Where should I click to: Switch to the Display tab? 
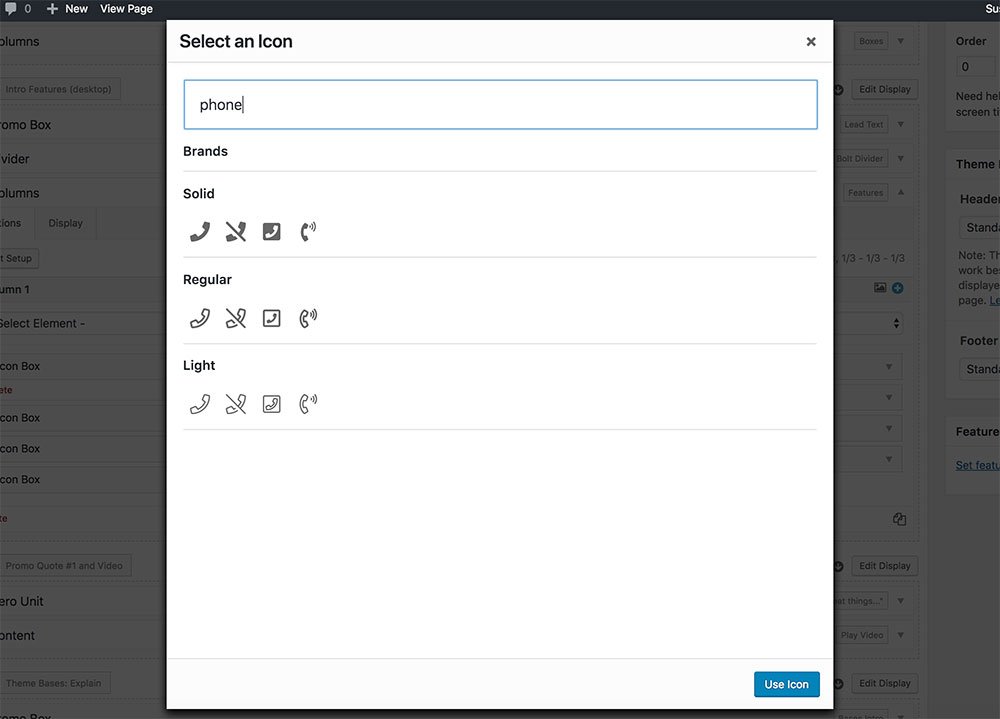pos(66,223)
